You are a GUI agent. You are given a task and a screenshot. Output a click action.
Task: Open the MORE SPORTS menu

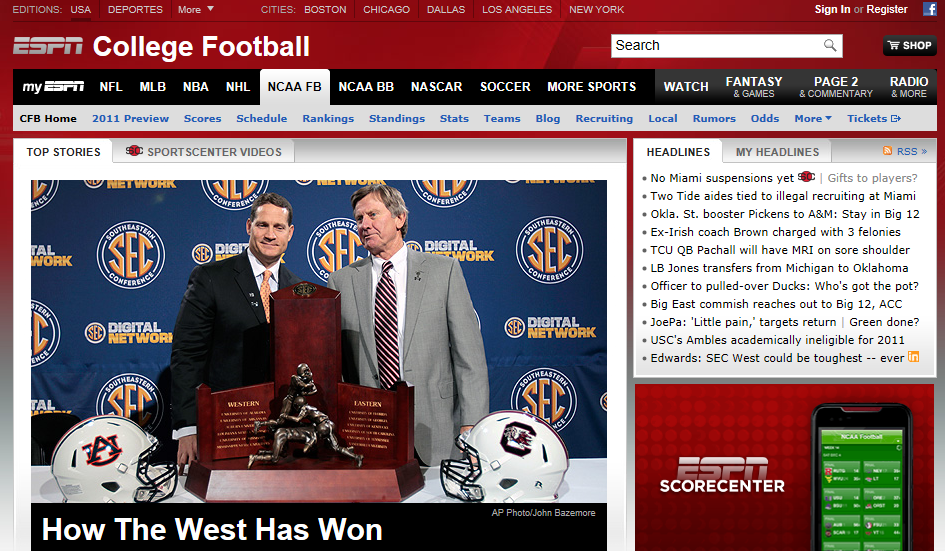click(591, 87)
